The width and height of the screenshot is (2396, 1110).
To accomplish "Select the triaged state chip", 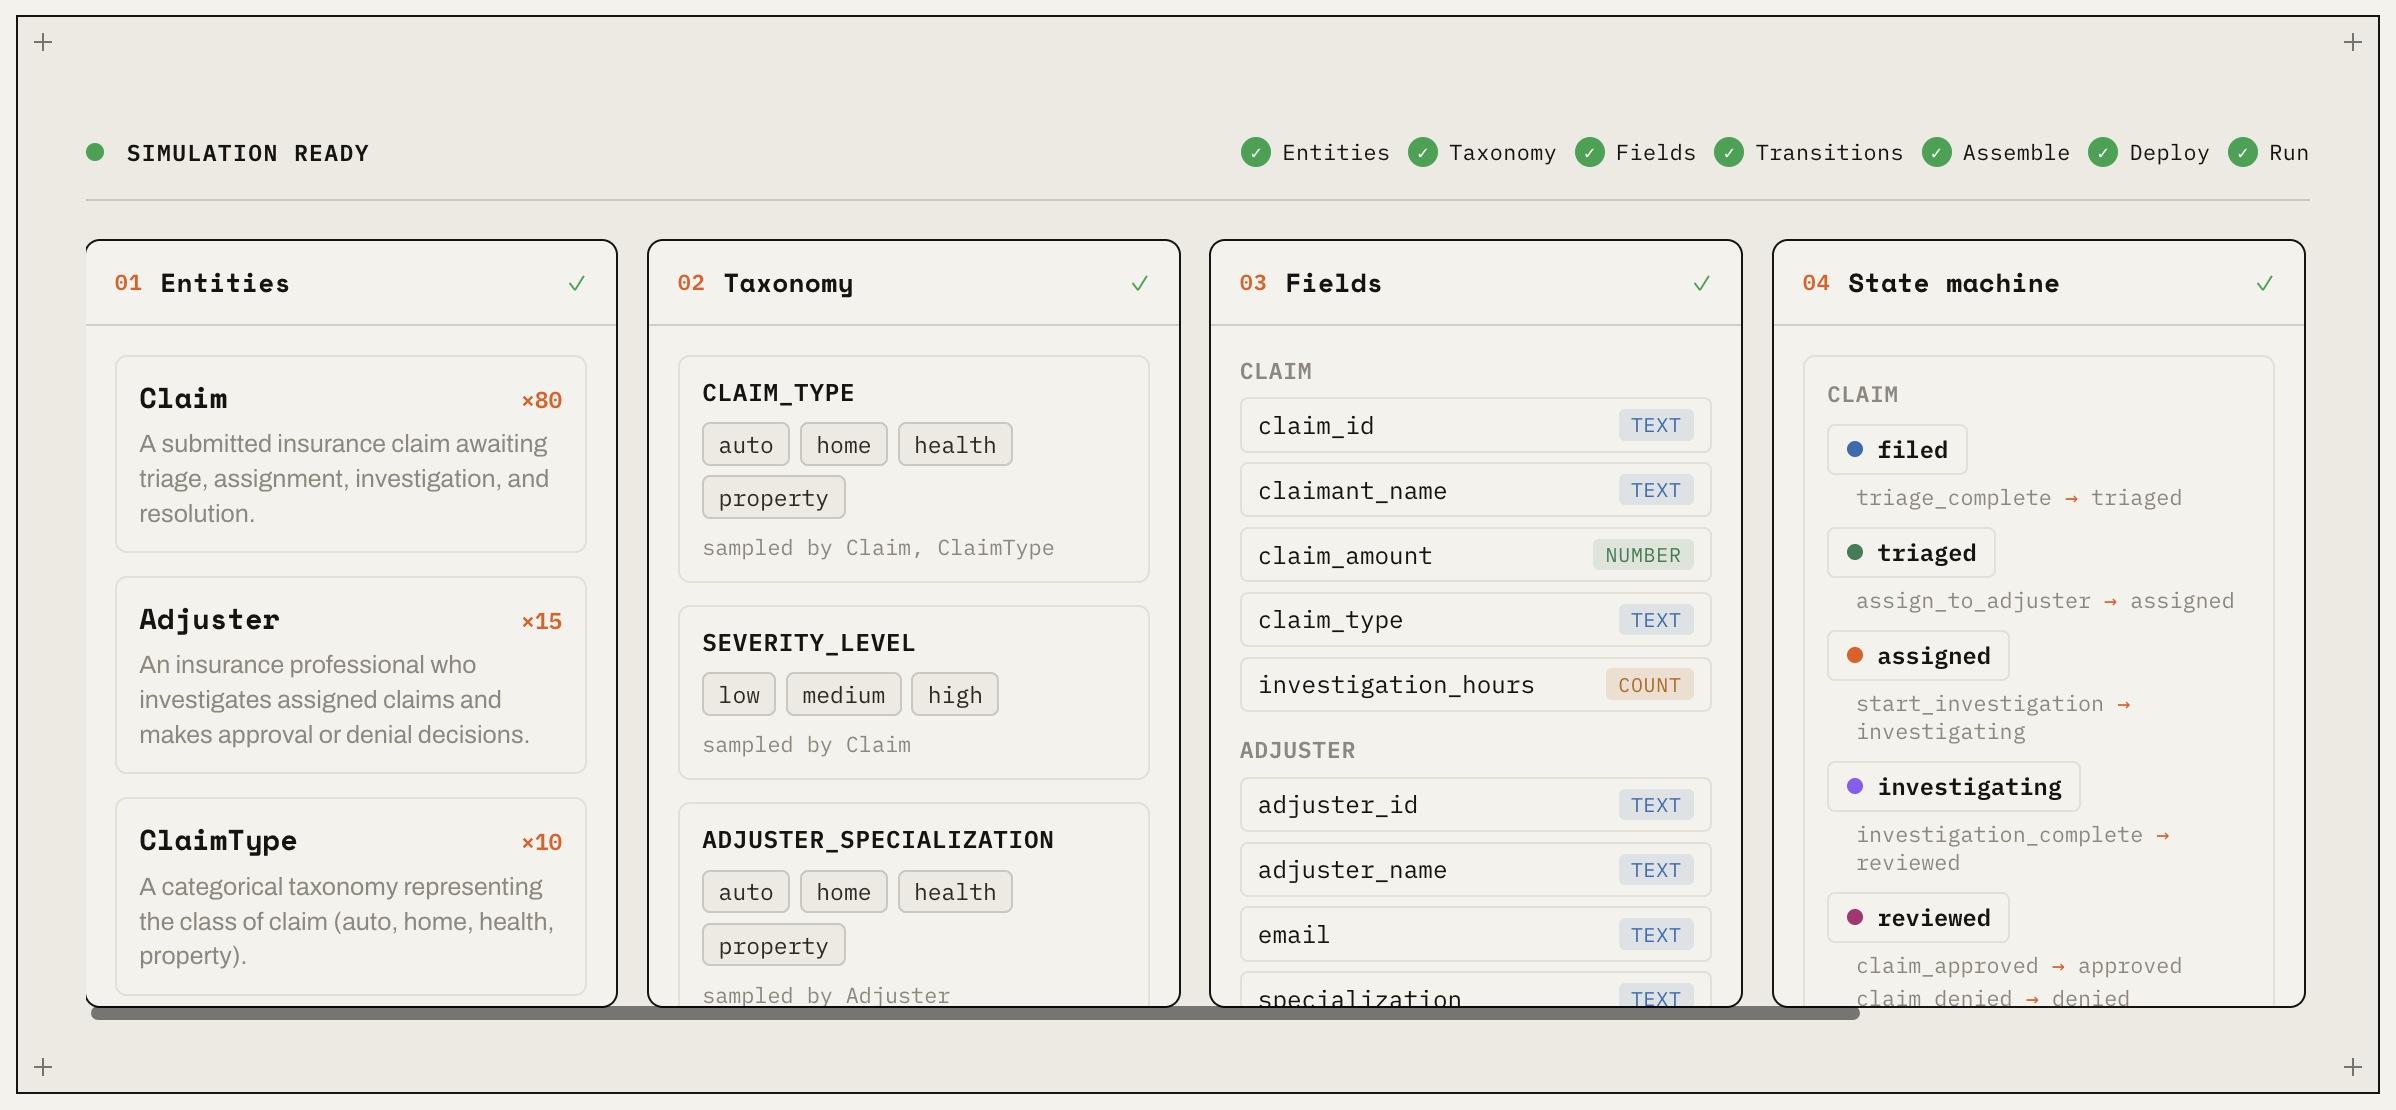I will click(1911, 553).
